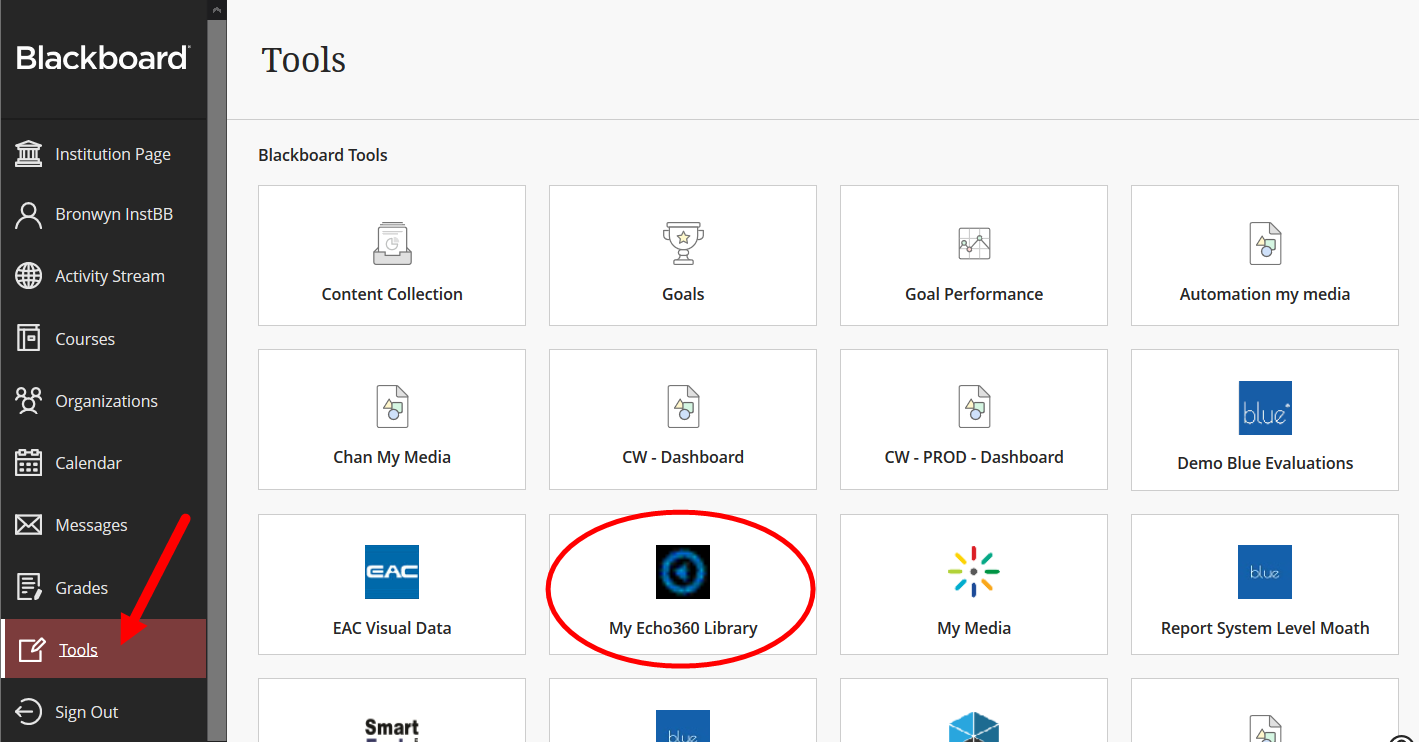The image size is (1419, 742).
Task: Open the Content Collection drawer icon
Action: point(392,243)
